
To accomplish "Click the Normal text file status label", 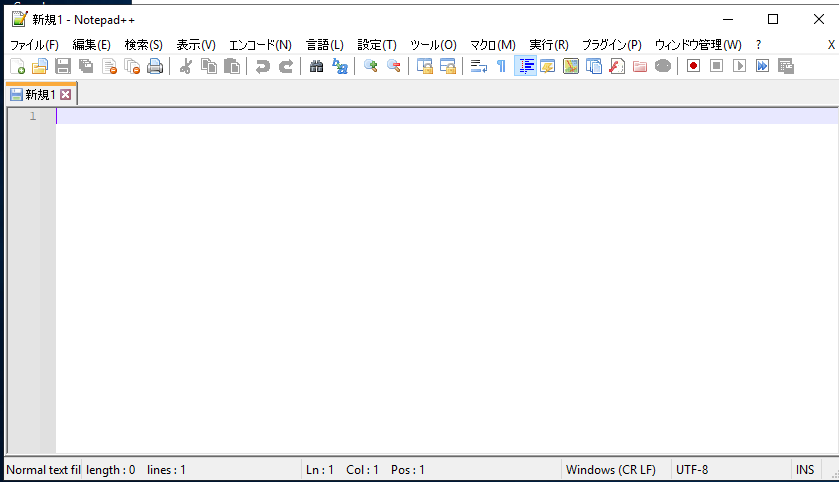I will point(43,470).
